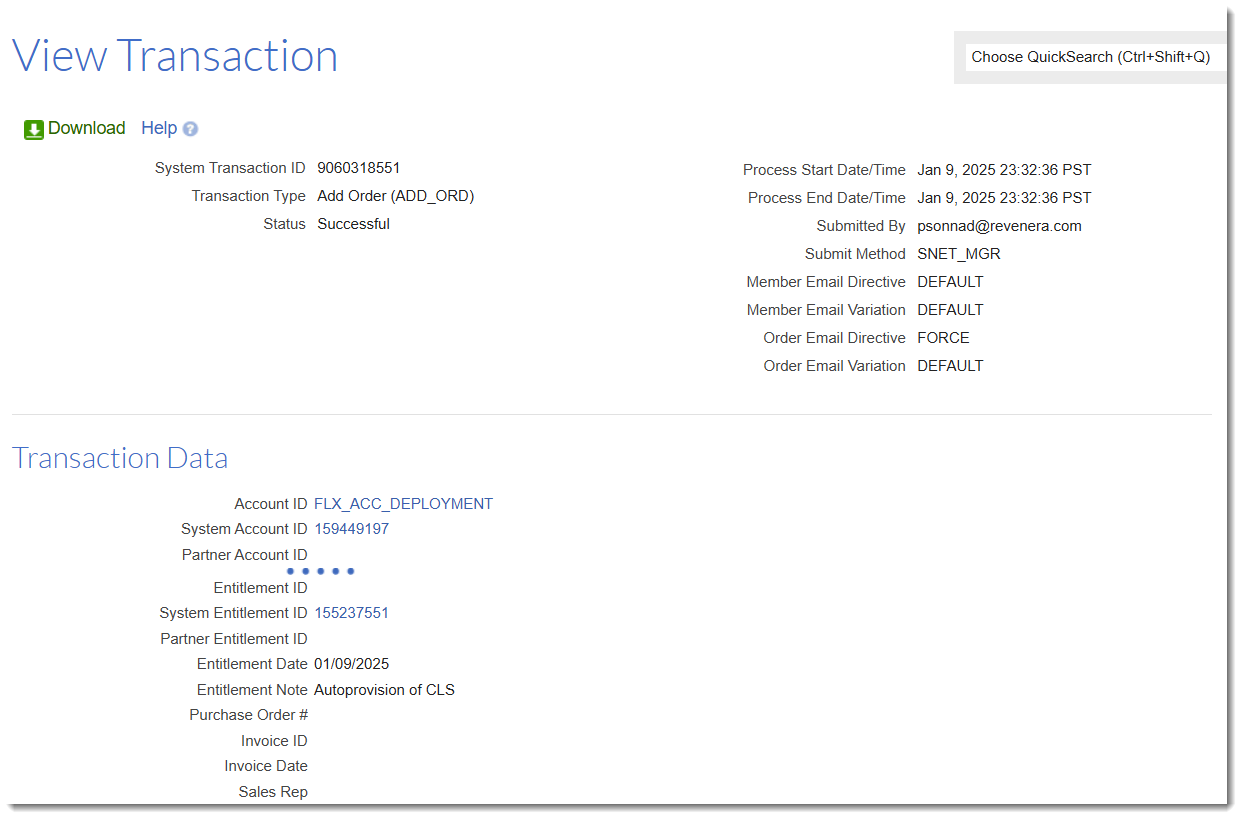Screen dimensions: 1242x819
Task: Open the Help link
Action: (159, 128)
